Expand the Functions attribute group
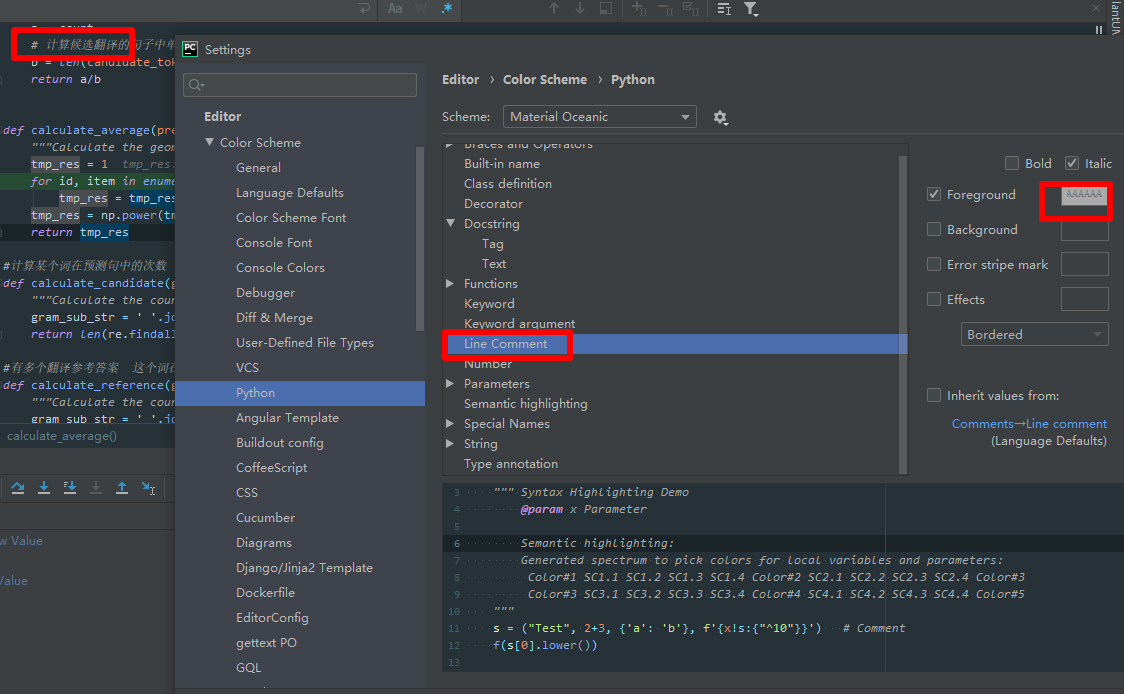 click(x=450, y=283)
